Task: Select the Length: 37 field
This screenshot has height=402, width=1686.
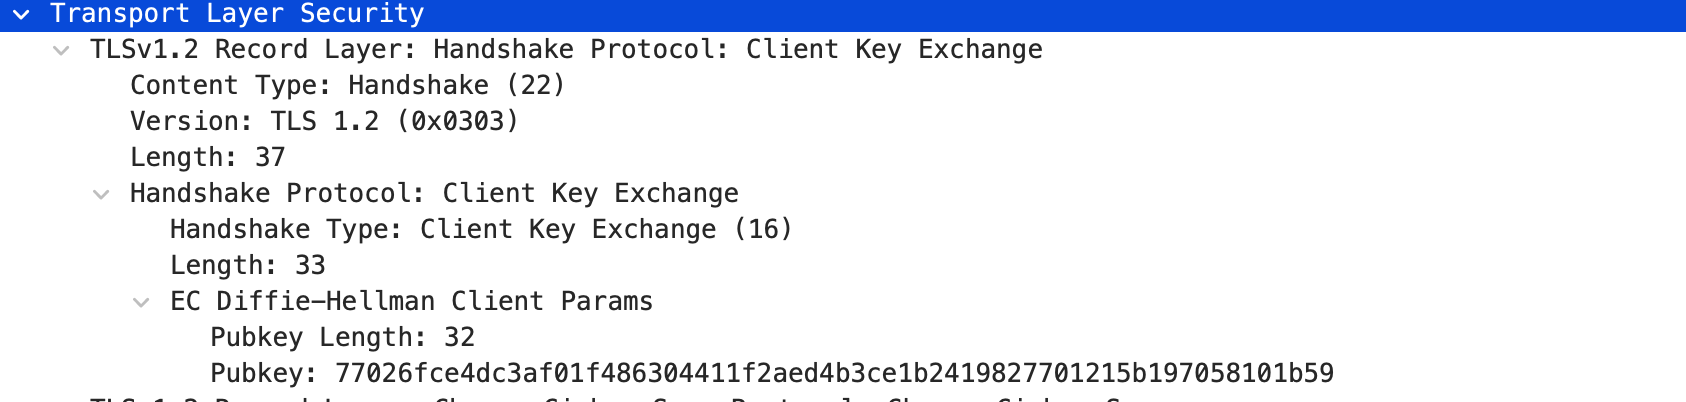Action: tap(208, 158)
